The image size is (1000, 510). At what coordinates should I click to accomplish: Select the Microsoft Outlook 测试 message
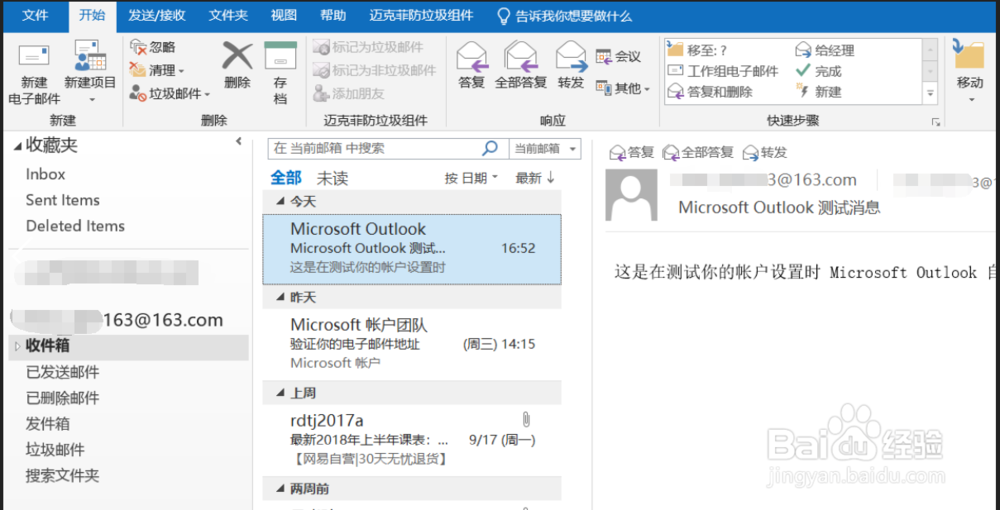tap(412, 249)
